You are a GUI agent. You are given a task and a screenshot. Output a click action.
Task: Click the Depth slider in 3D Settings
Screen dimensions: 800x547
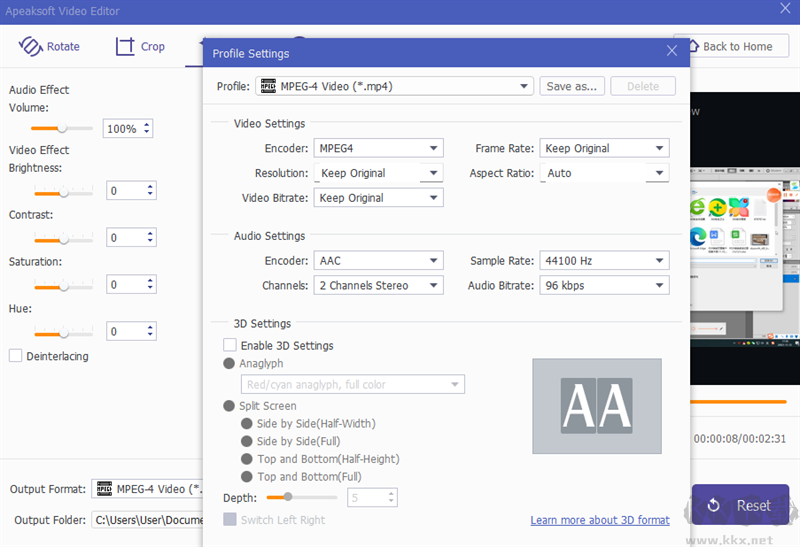tap(288, 497)
